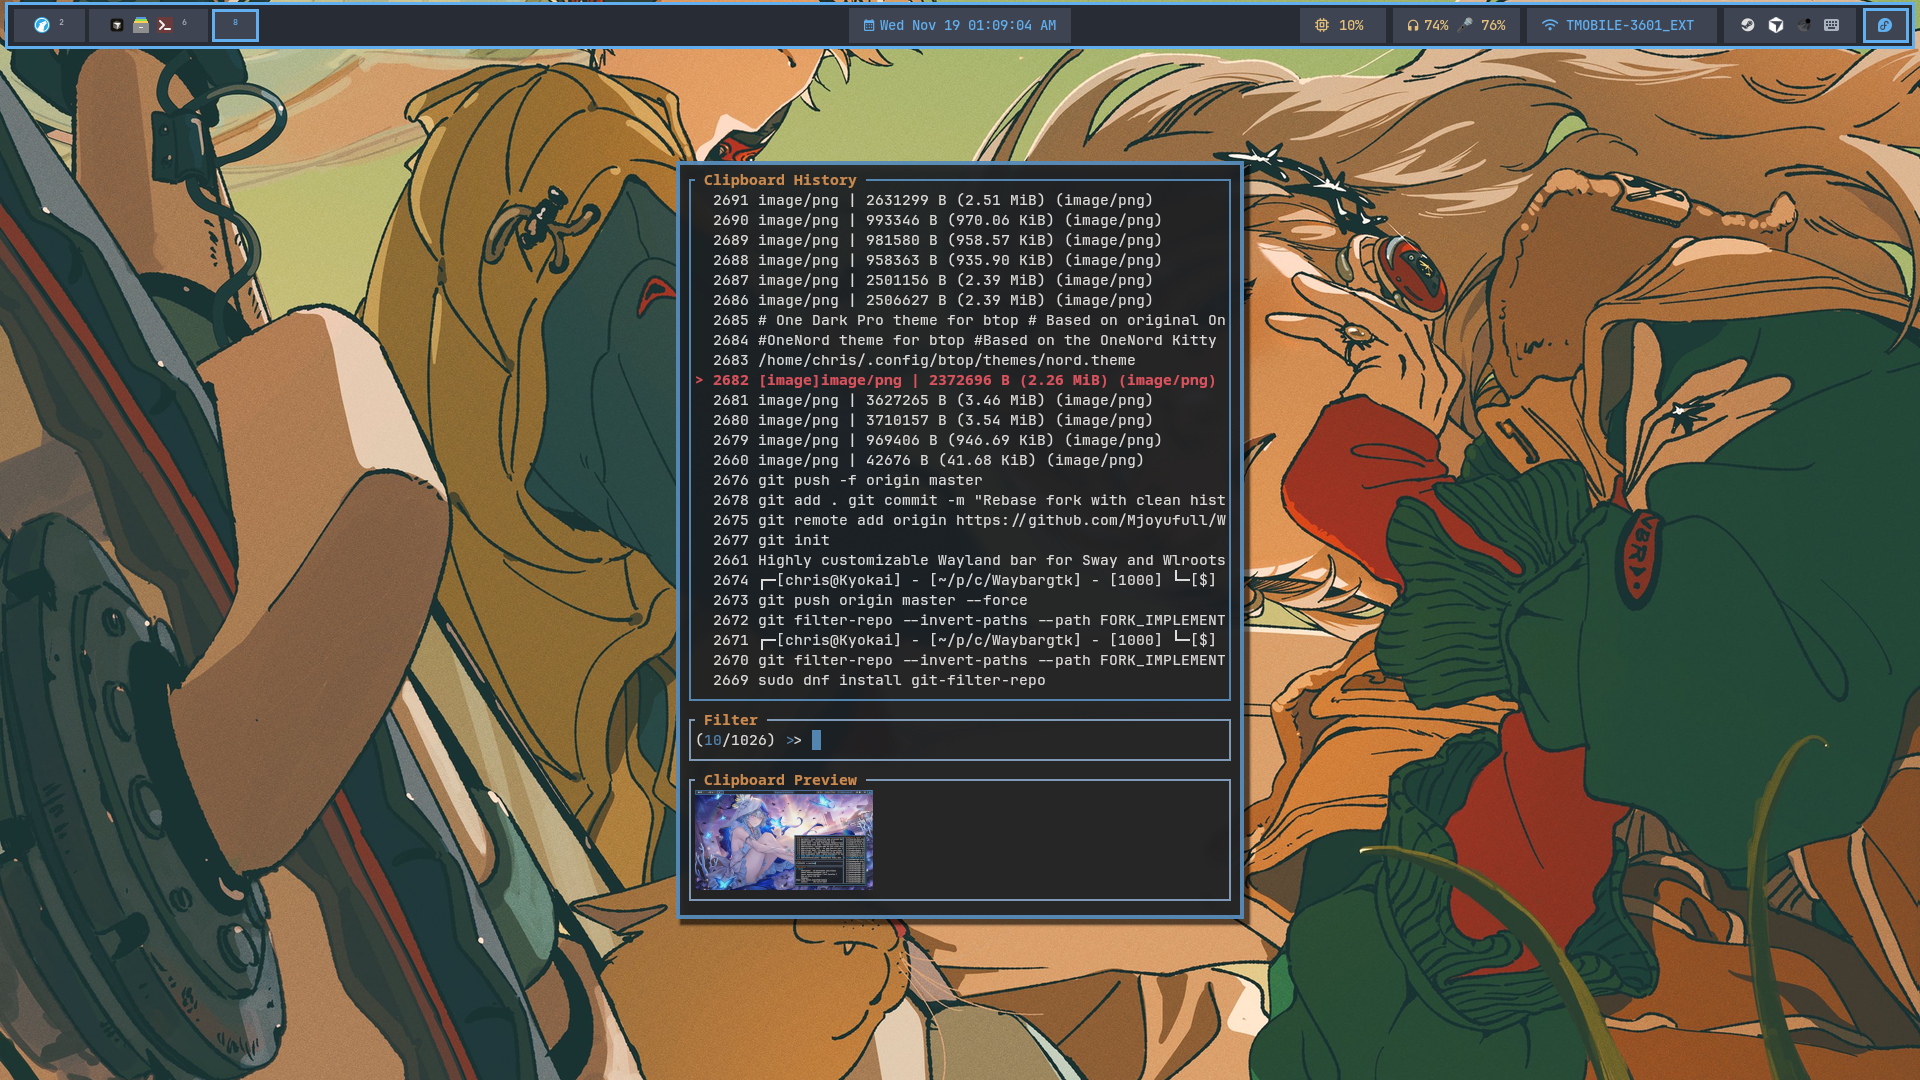Viewport: 1920px width, 1080px height.
Task: Open the TMOBILE-3601_EXT wifi network module
Action: click(1619, 25)
